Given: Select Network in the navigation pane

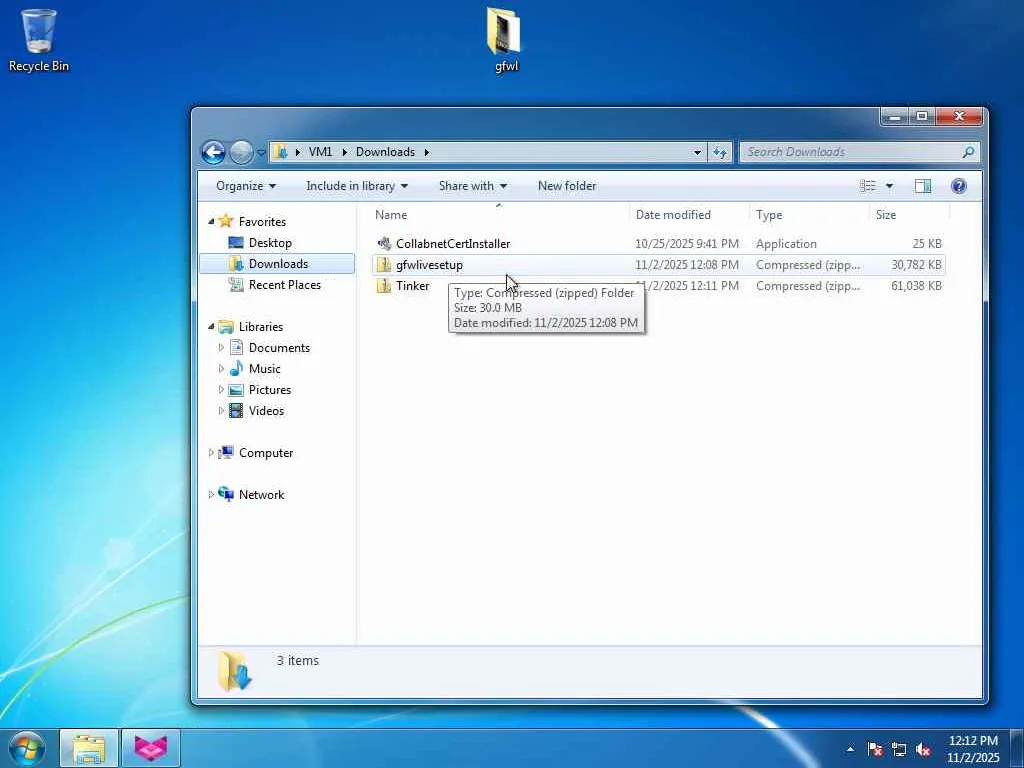Looking at the screenshot, I should 261,494.
